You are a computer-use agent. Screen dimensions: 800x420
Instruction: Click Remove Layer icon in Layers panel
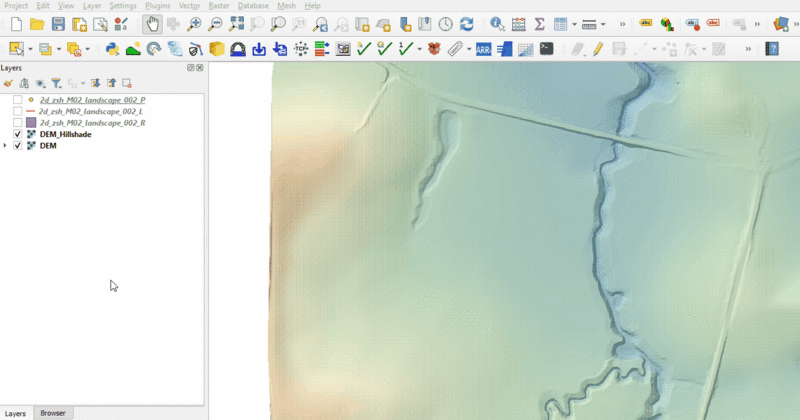tap(127, 84)
